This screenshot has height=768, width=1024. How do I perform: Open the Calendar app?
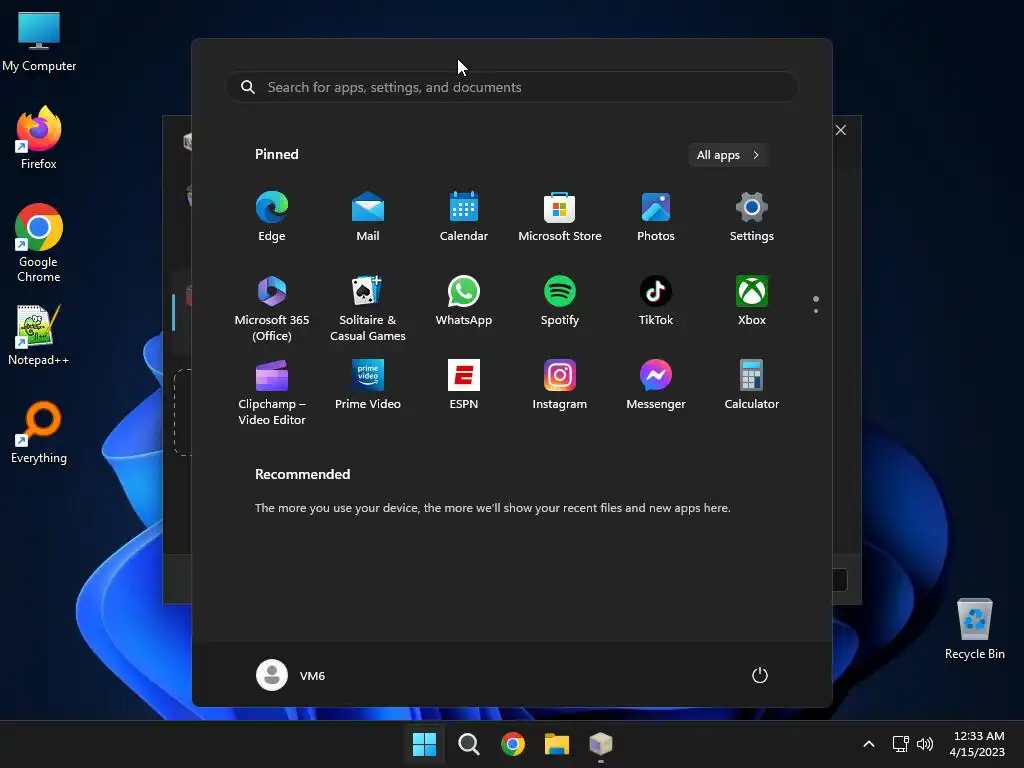tap(464, 217)
